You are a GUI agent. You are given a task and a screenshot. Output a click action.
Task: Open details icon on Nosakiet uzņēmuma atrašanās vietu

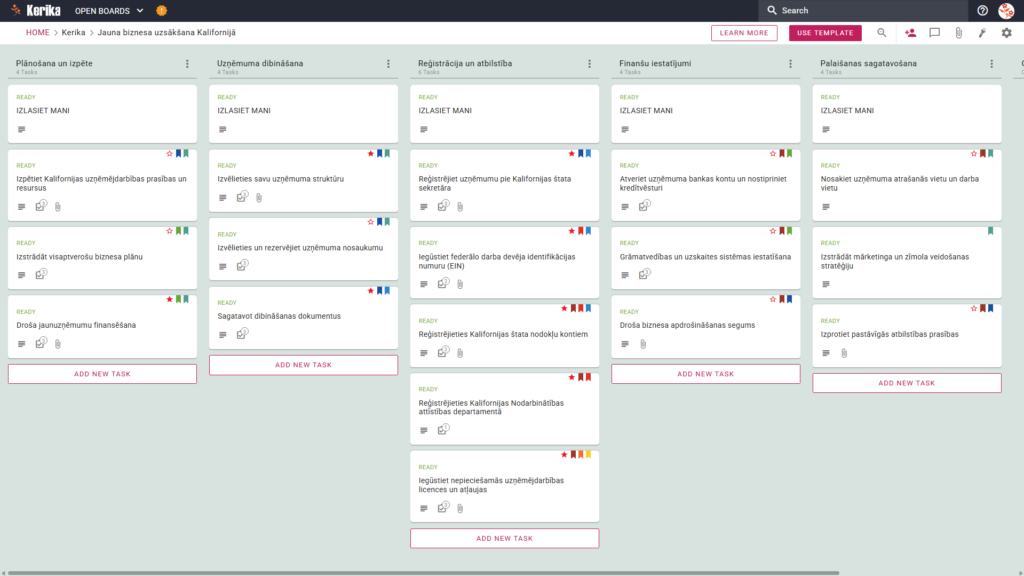[x=826, y=207]
